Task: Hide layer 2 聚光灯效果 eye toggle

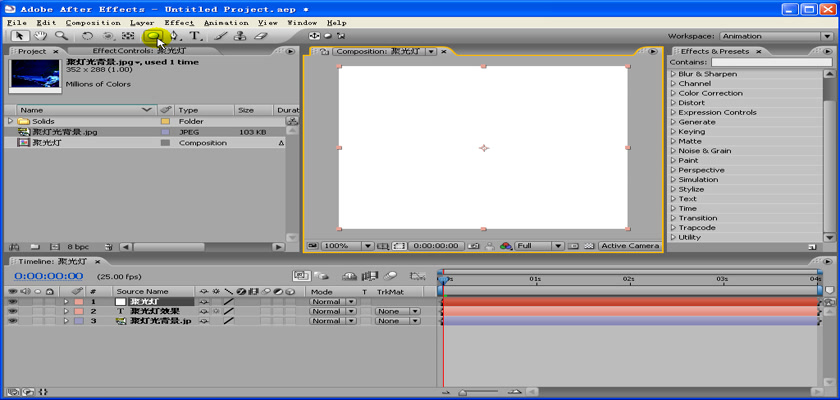Action: tap(12, 311)
